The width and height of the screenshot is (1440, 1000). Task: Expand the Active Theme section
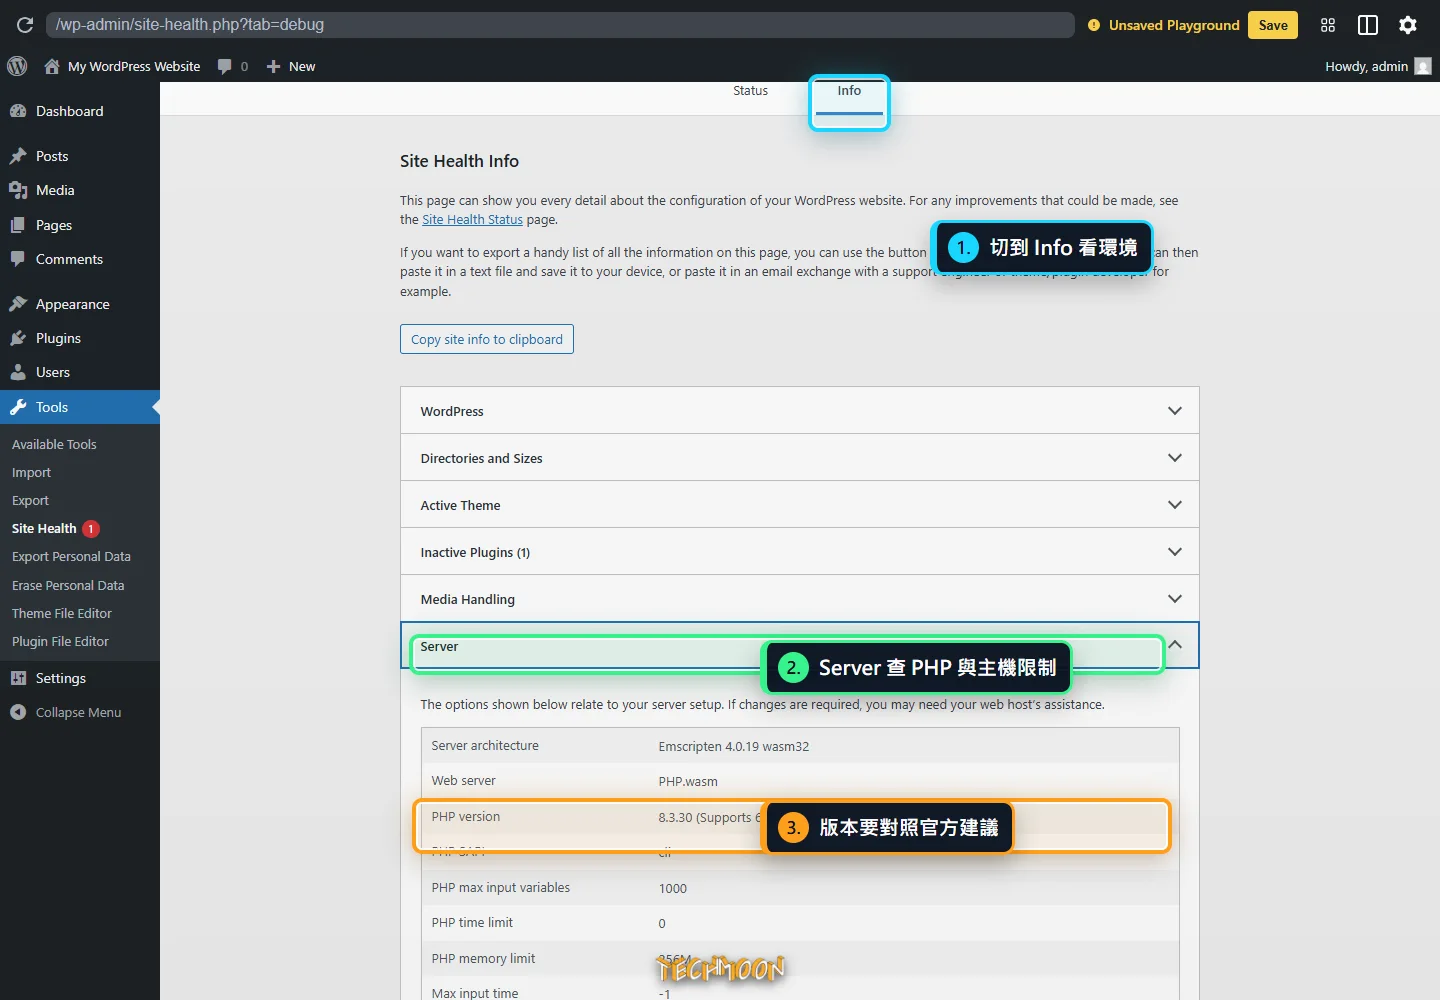tap(799, 505)
